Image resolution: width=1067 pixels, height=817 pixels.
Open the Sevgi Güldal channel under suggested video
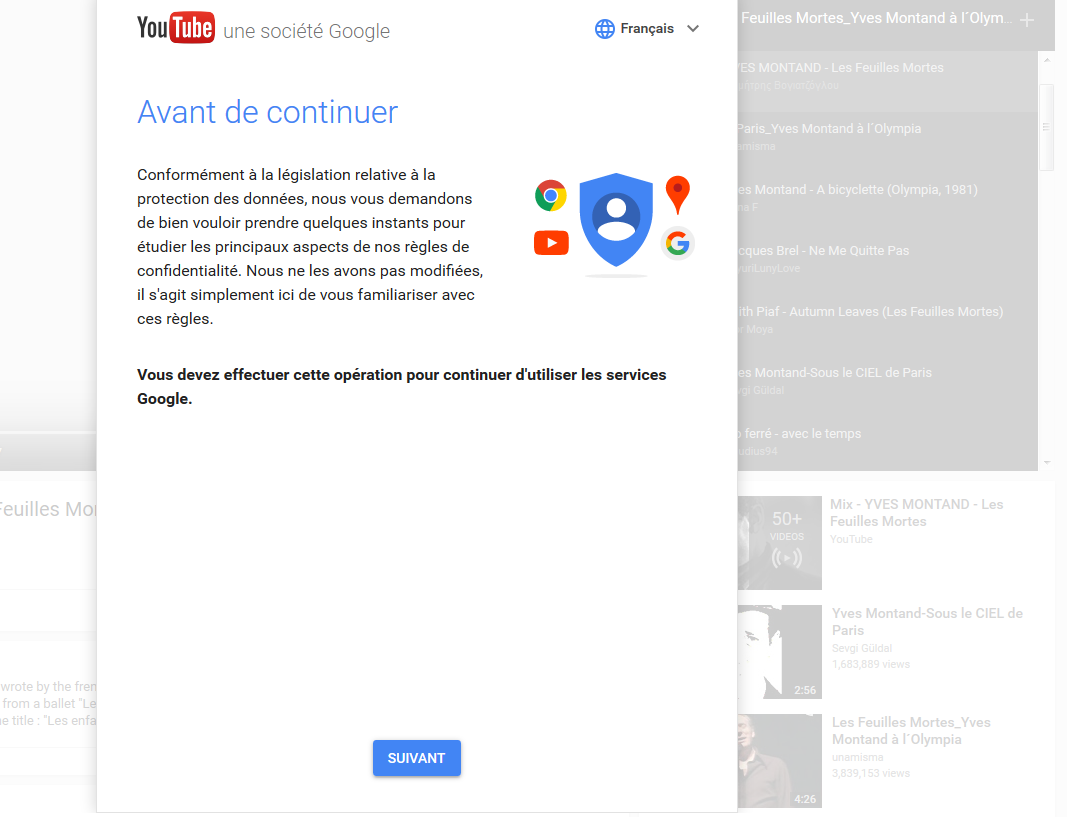click(861, 648)
